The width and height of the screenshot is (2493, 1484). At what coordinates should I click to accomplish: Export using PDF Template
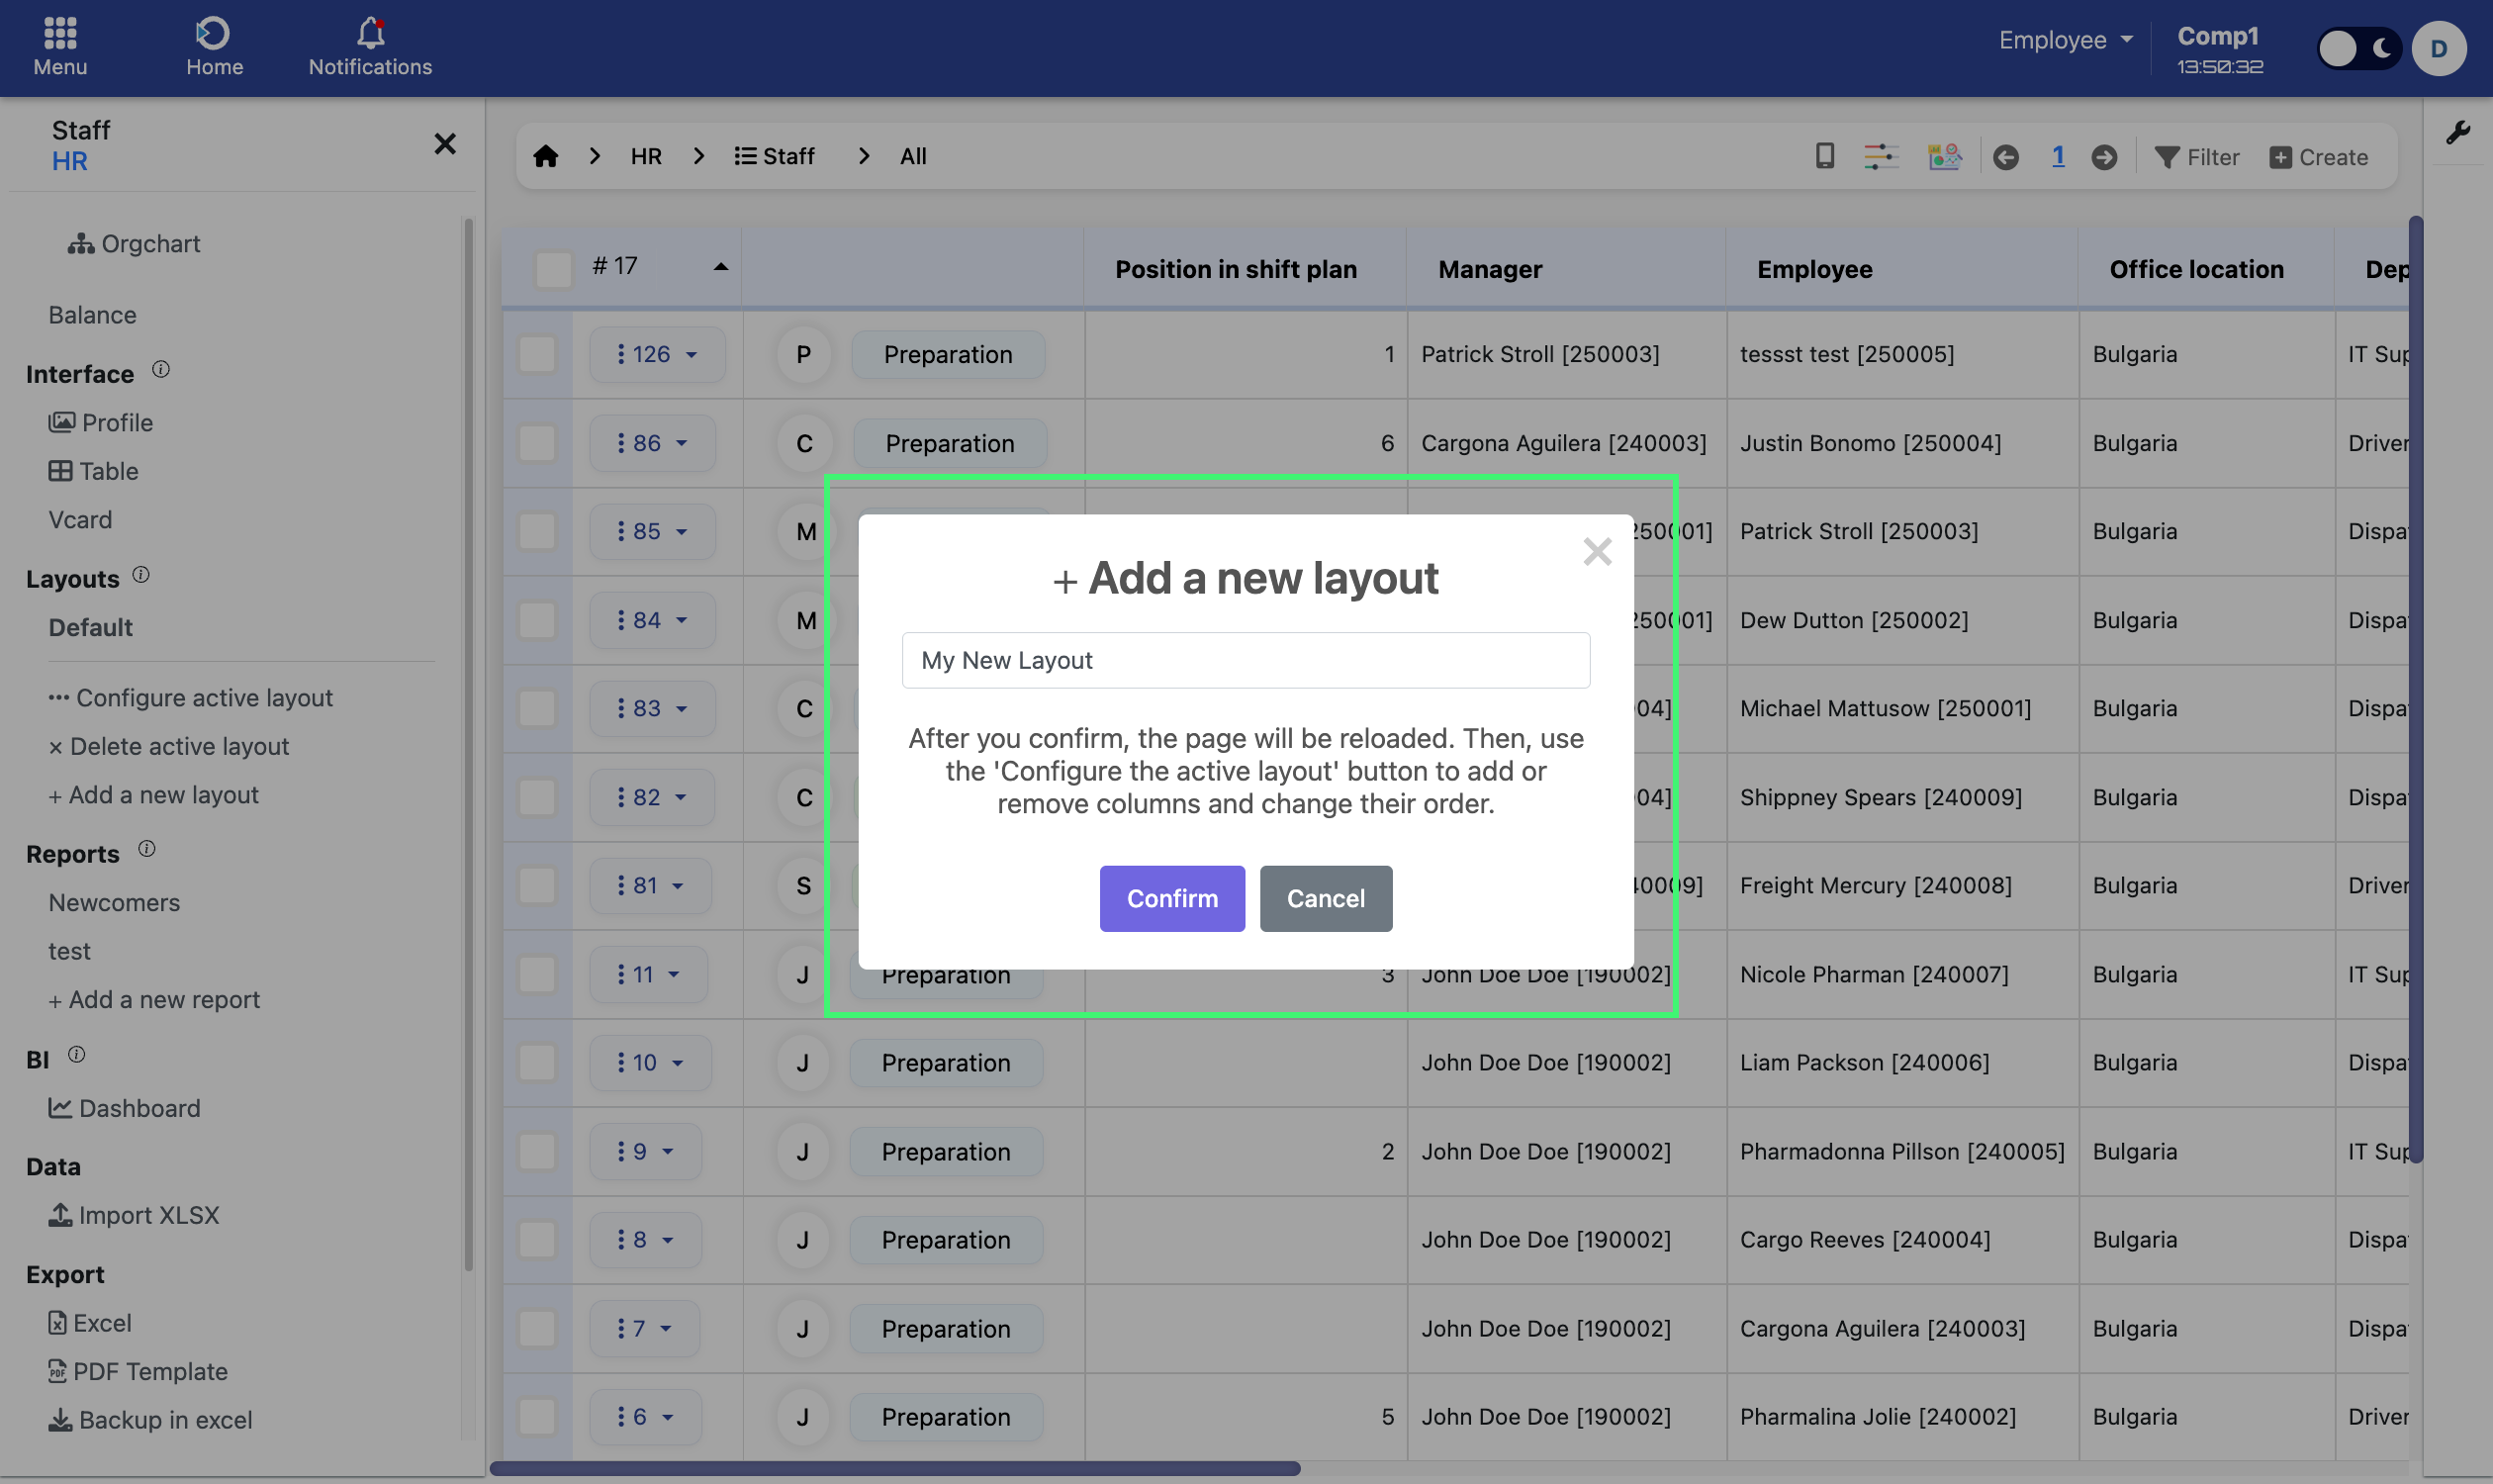click(137, 1371)
